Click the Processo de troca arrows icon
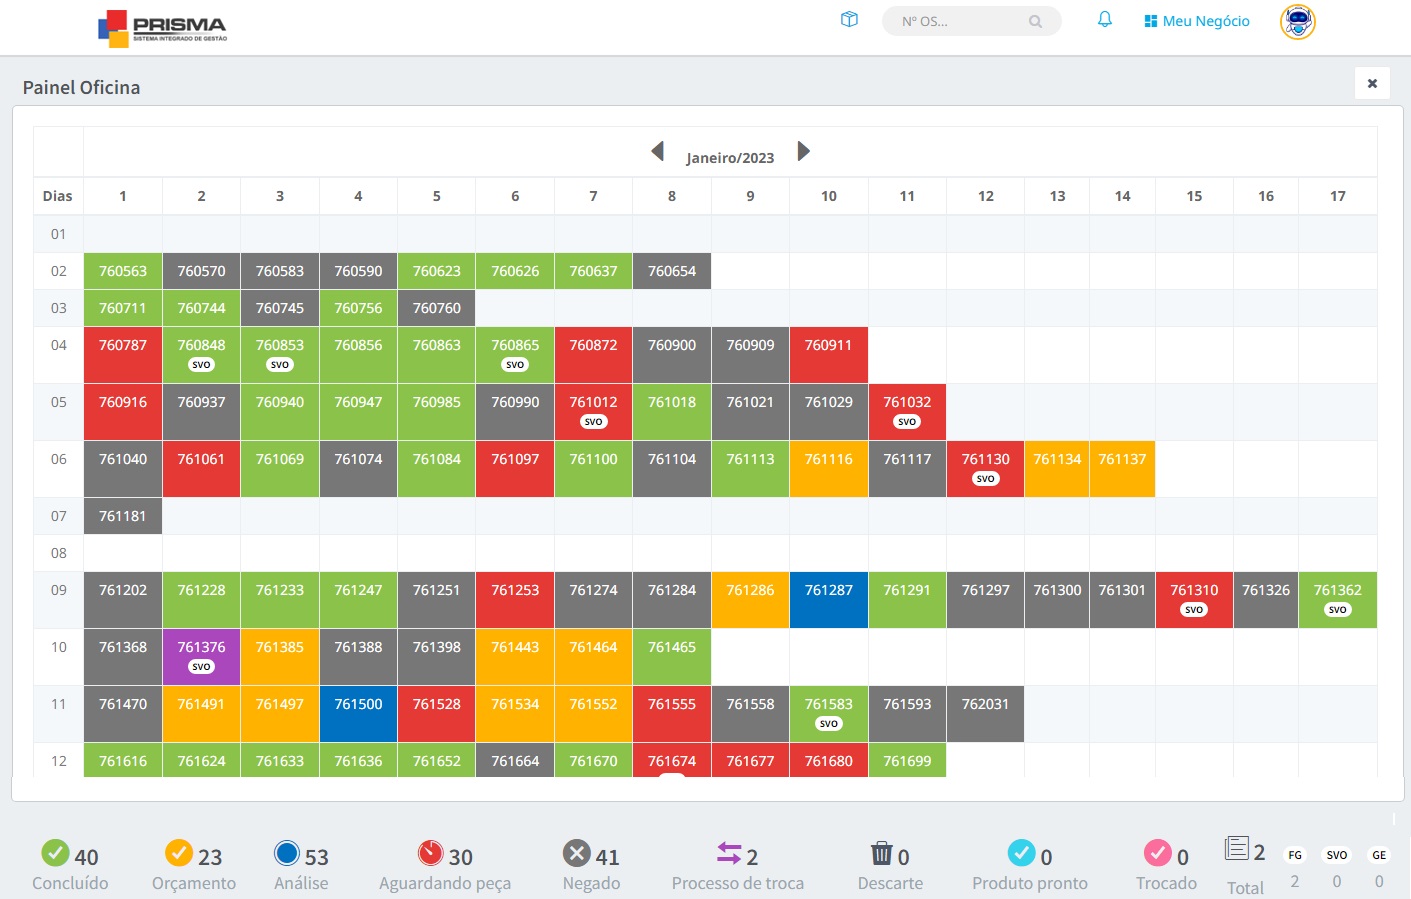This screenshot has height=899, width=1411. tap(729, 853)
